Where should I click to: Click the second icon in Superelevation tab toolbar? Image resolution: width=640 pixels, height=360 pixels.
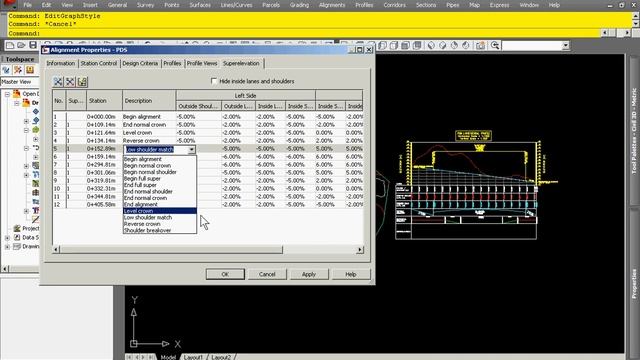70,82
